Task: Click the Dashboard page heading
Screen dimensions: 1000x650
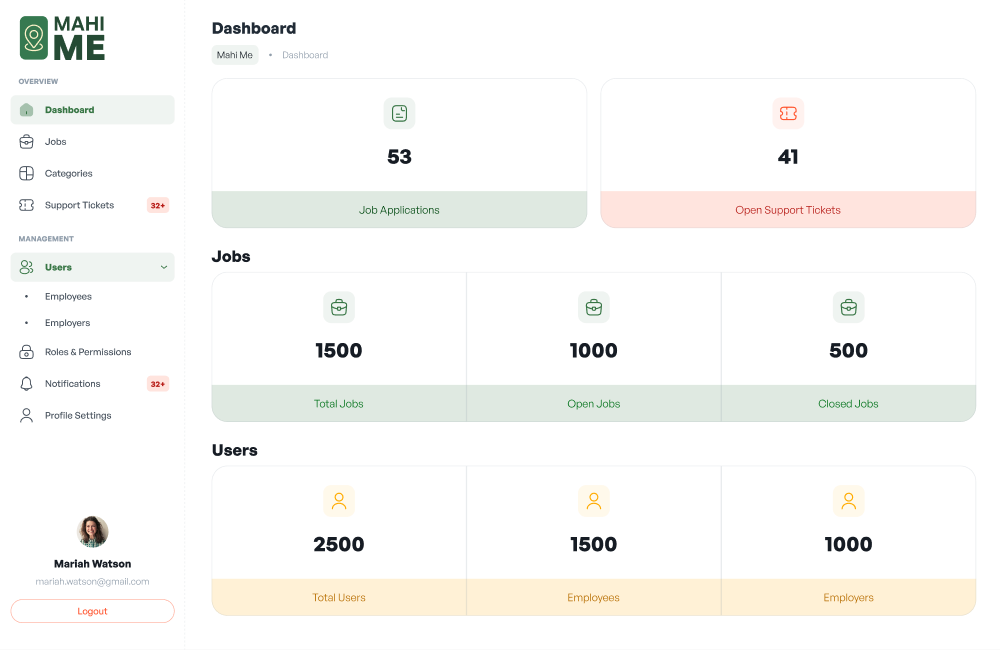Action: pyautogui.click(x=254, y=28)
